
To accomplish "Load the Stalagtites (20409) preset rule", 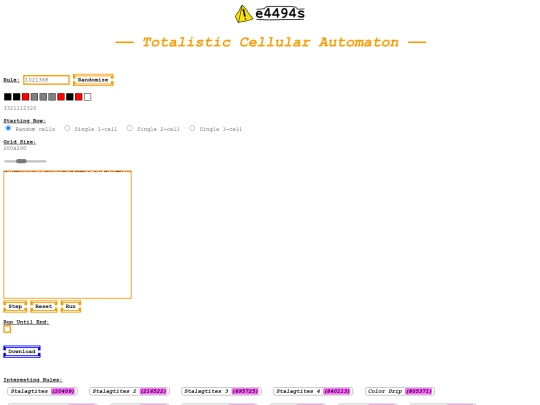I will pyautogui.click(x=42, y=391).
